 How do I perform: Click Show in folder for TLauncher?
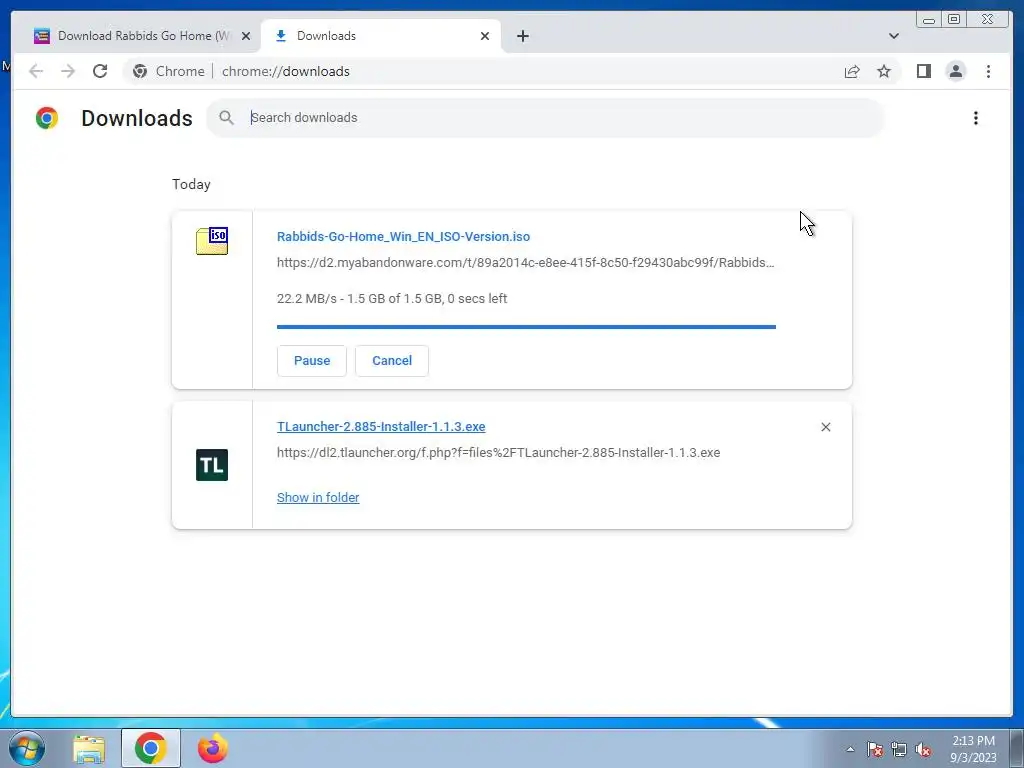coord(318,498)
